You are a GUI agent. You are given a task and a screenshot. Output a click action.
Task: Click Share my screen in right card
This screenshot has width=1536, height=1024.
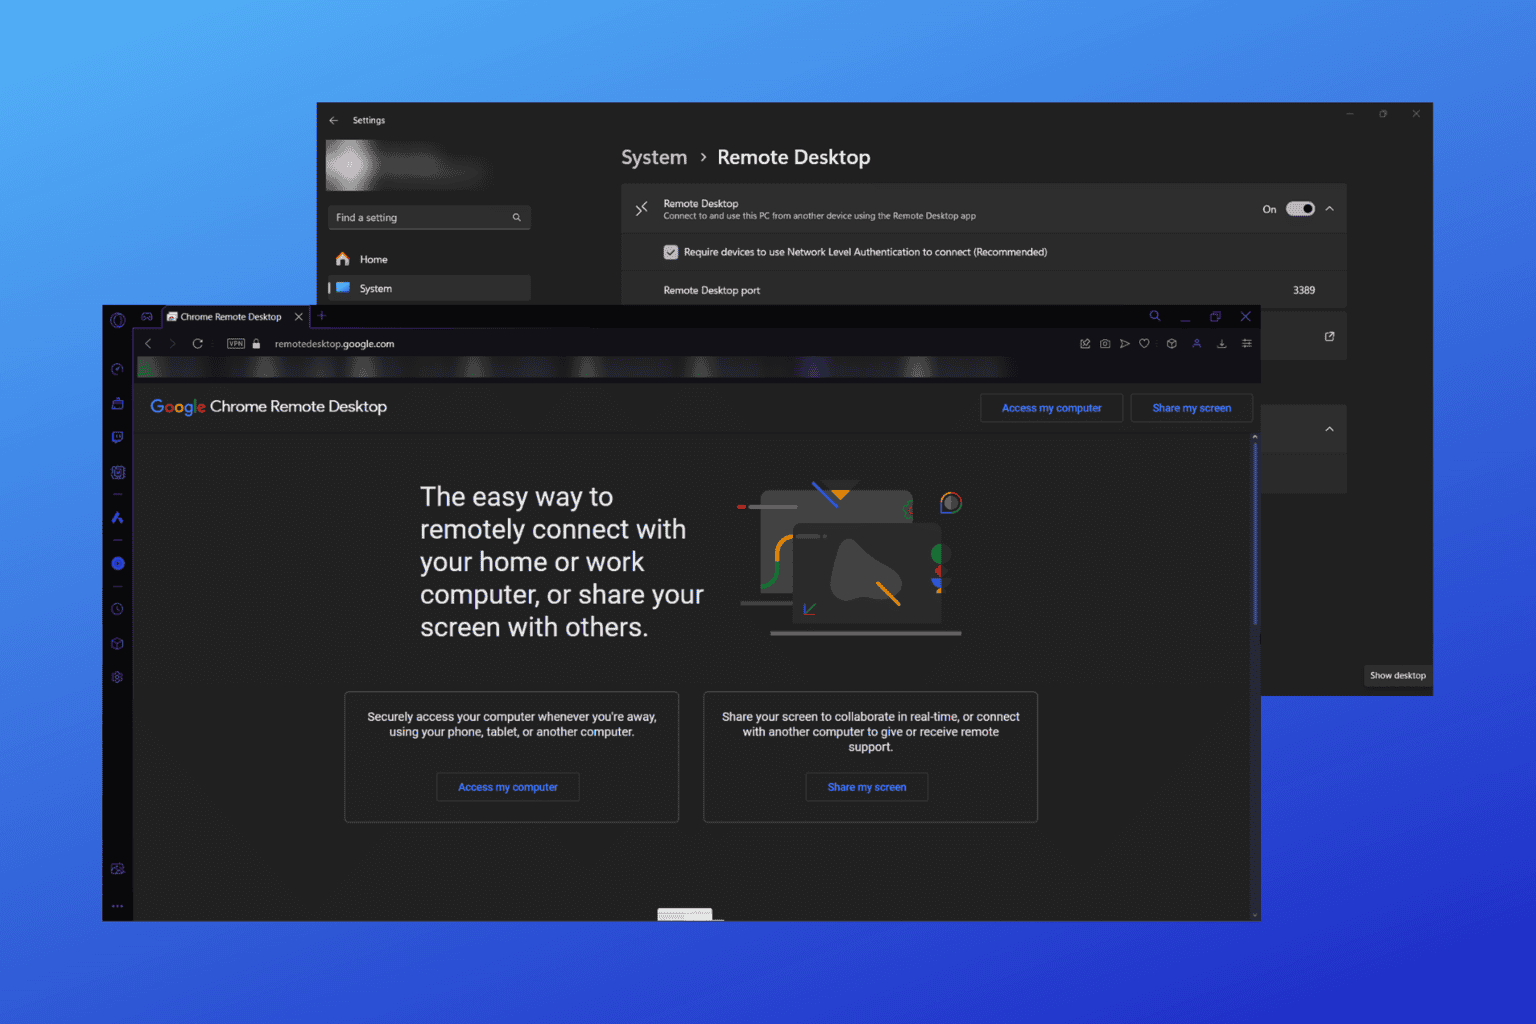pyautogui.click(x=867, y=787)
